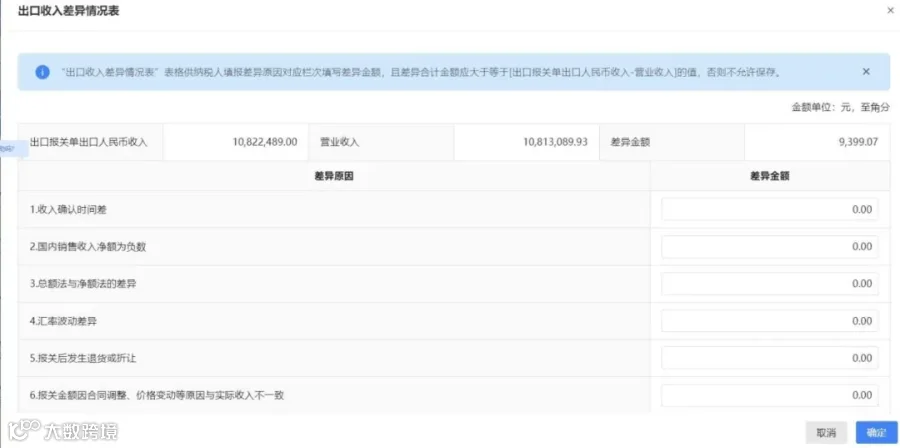The width and height of the screenshot is (900, 448).
Task: Click the info icon in the notice banner
Action: point(42,72)
